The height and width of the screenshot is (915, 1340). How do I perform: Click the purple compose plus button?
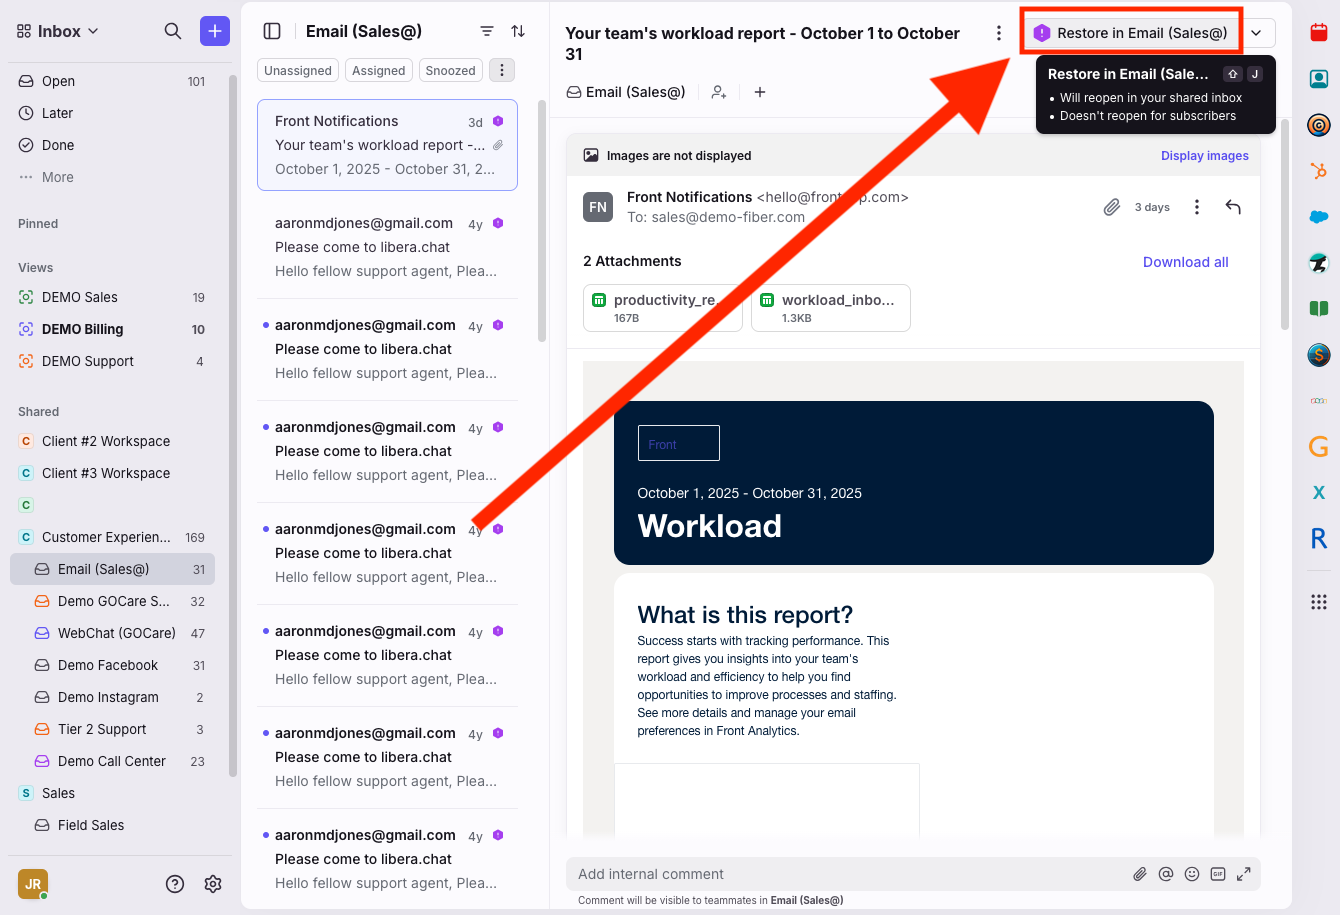point(214,31)
